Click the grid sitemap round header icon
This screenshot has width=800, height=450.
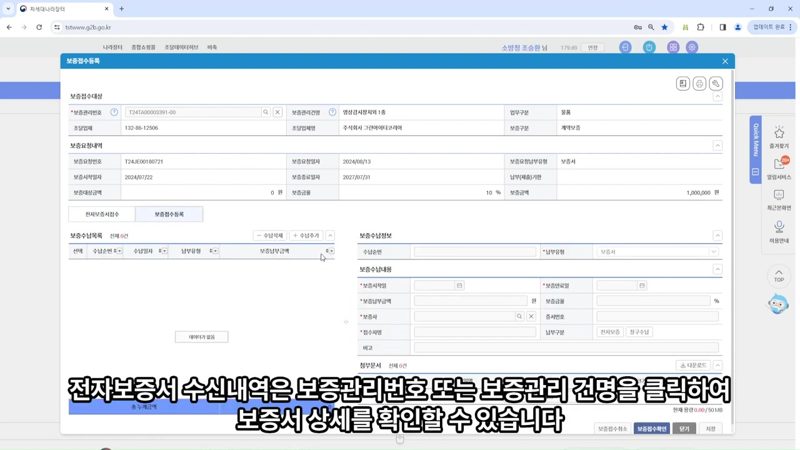[x=673, y=47]
